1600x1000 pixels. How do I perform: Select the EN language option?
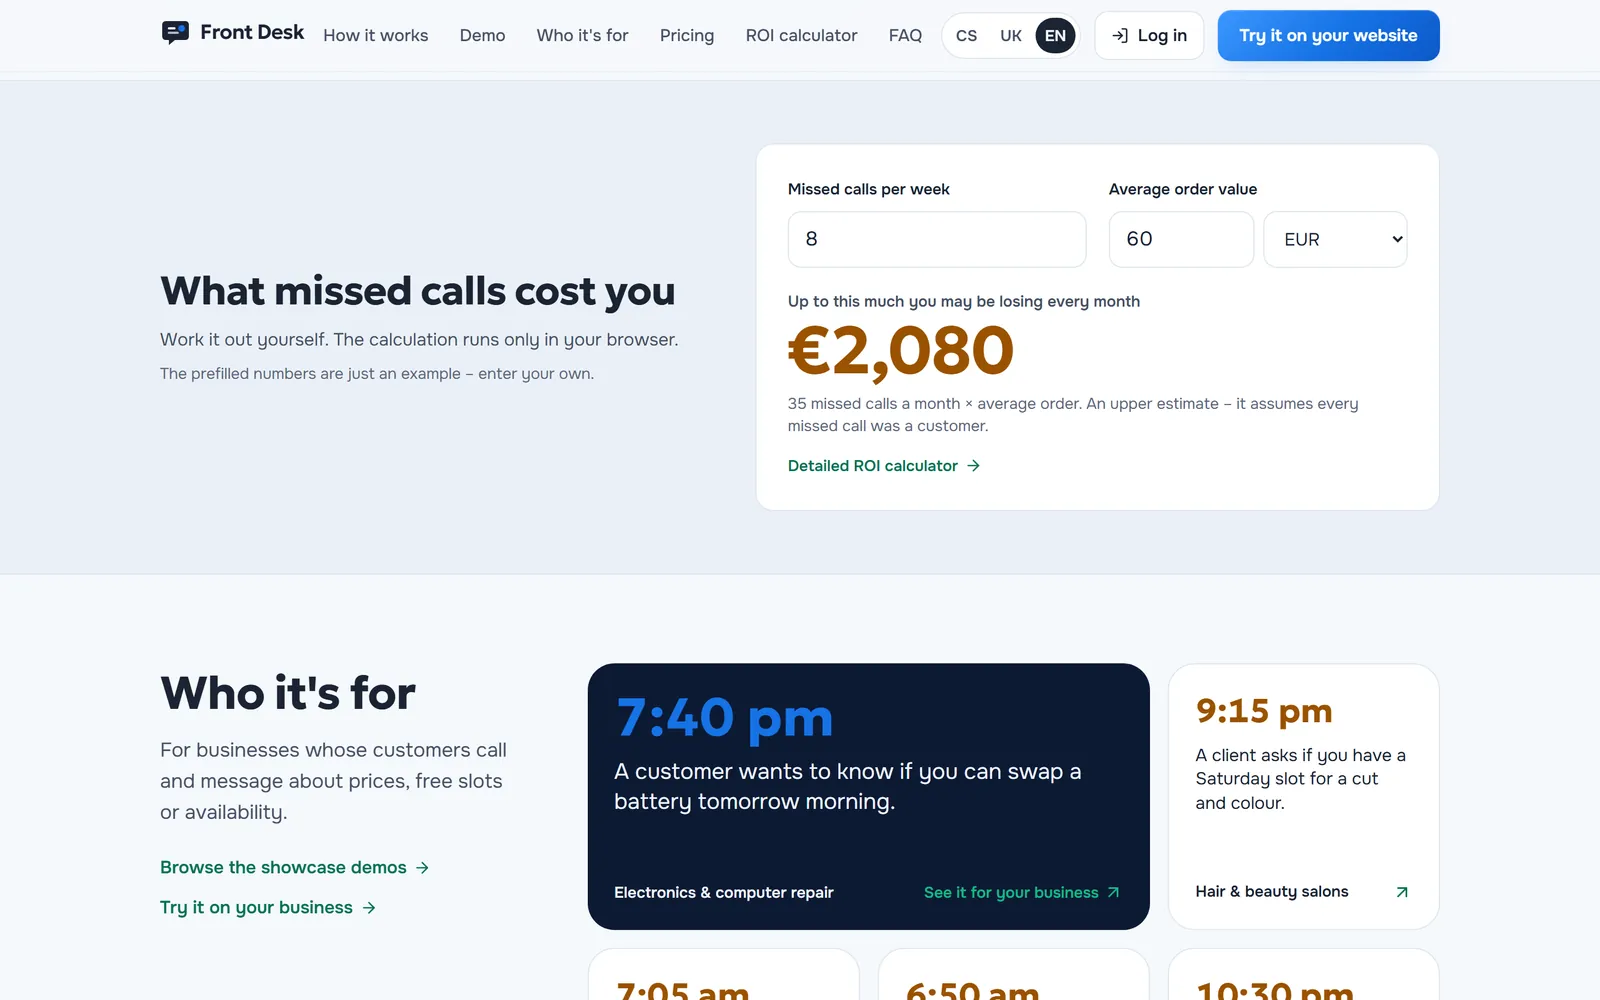[x=1055, y=36]
